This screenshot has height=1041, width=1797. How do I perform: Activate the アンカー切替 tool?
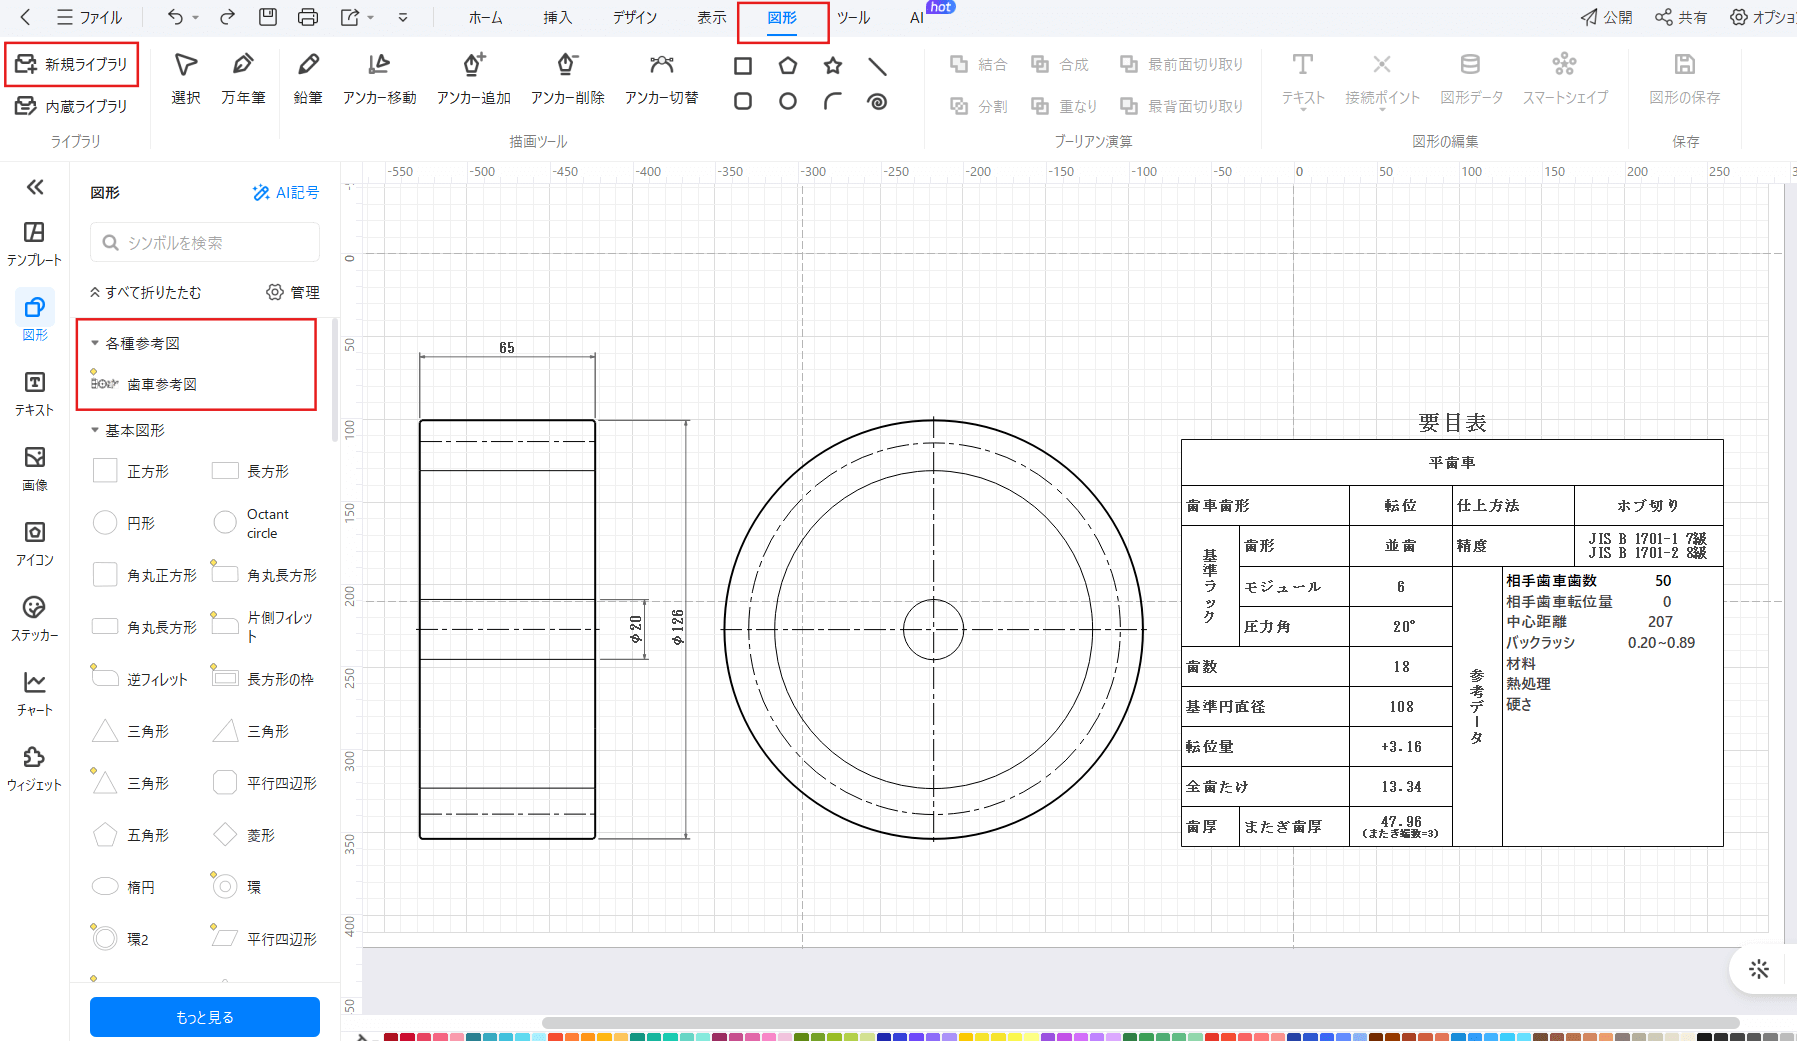(x=661, y=78)
